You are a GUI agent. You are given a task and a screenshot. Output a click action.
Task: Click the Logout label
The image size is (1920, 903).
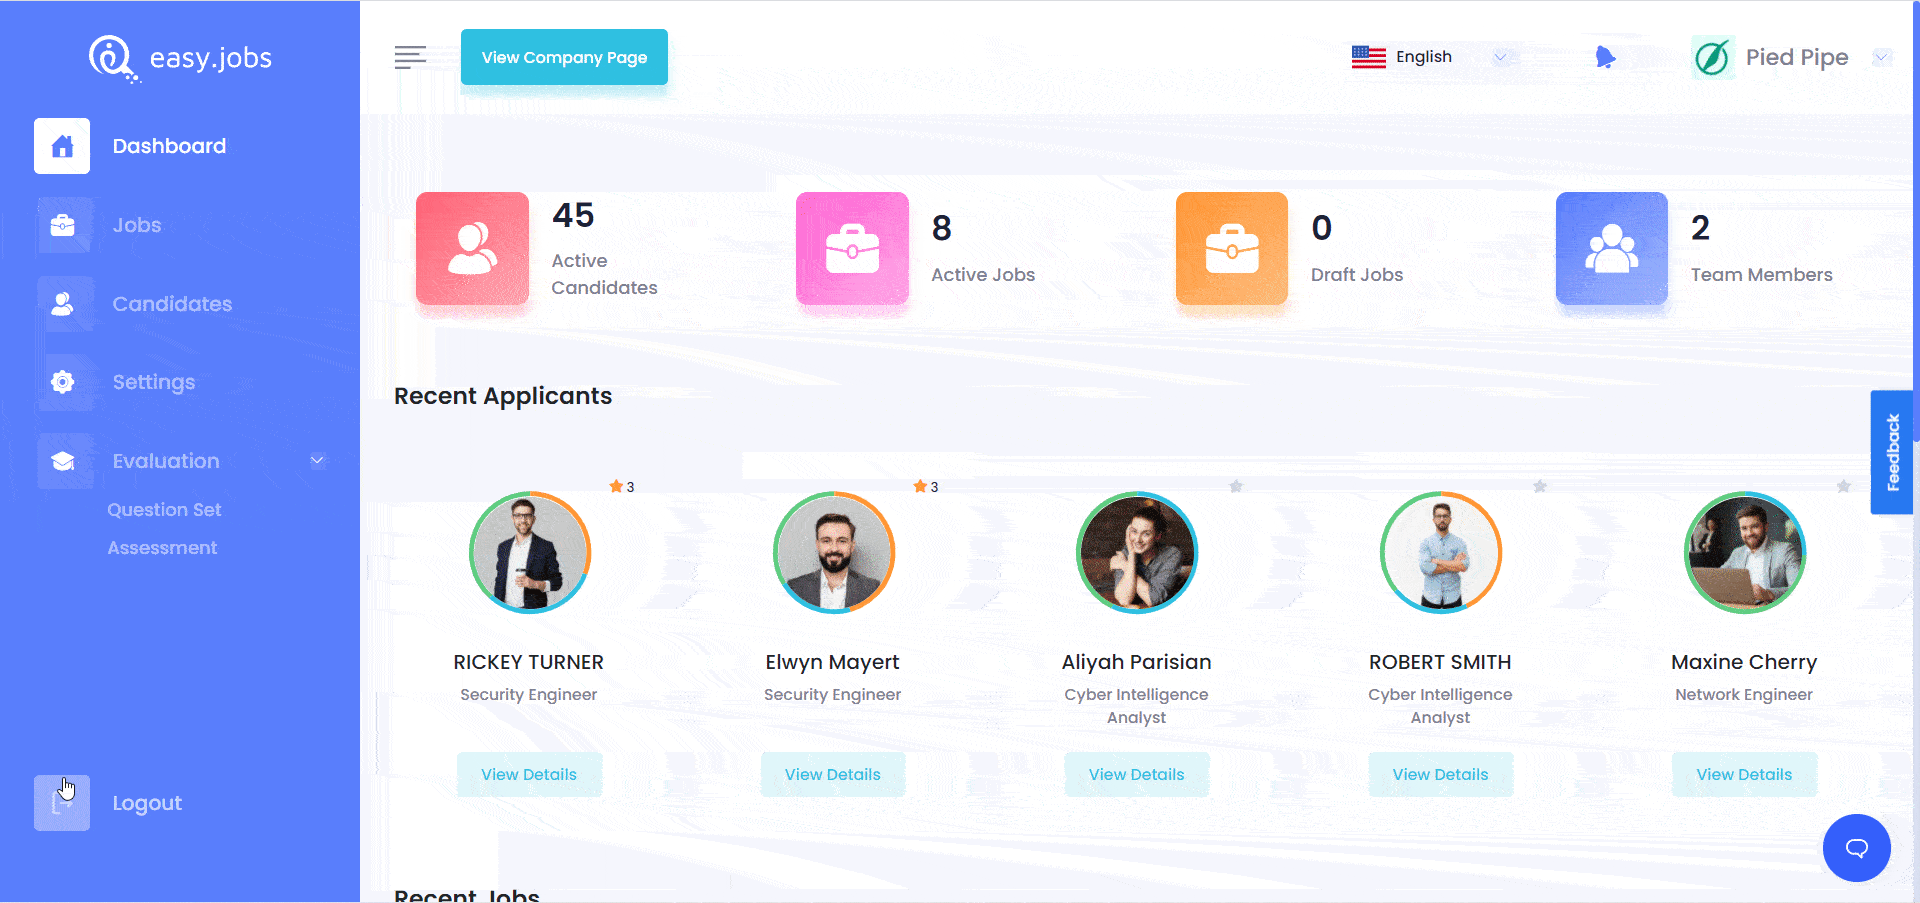[147, 803]
